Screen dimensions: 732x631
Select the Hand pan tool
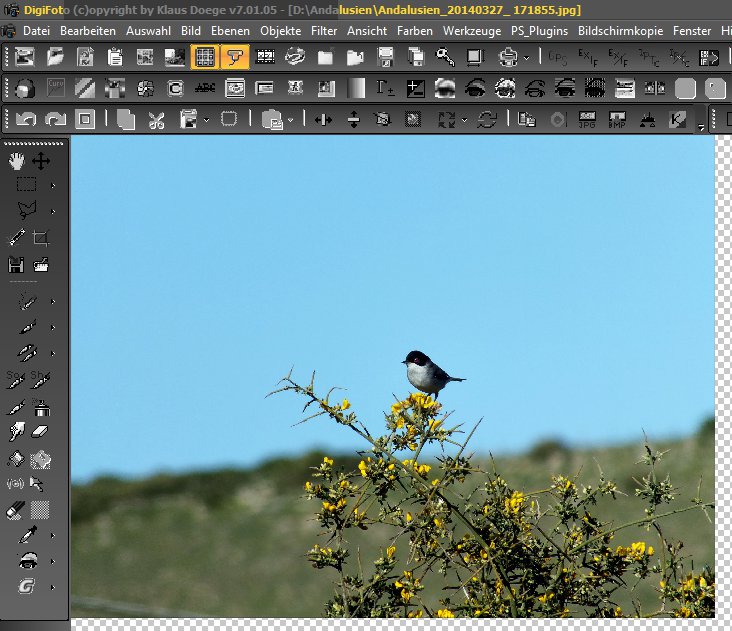(x=17, y=160)
